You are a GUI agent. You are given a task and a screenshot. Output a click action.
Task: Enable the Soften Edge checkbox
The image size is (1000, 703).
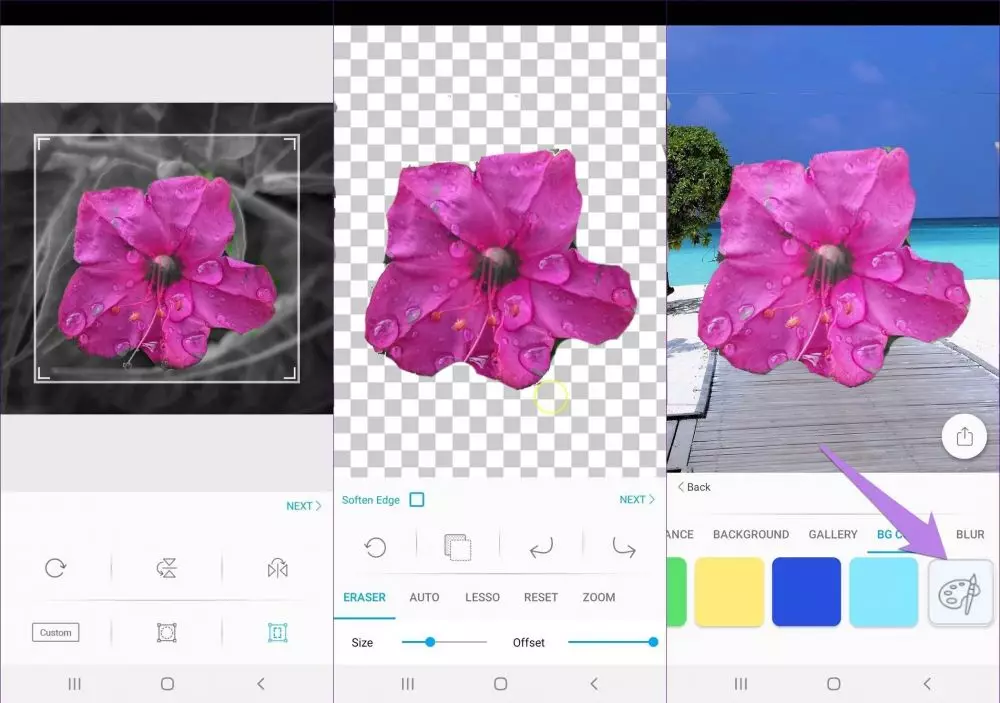tap(417, 500)
